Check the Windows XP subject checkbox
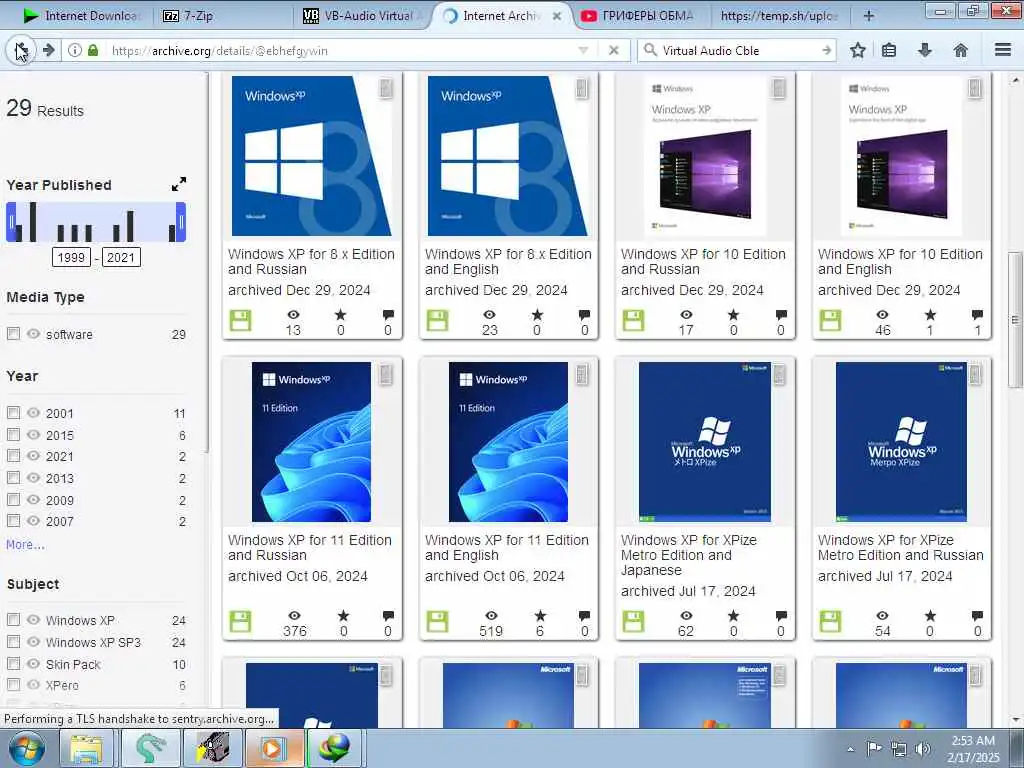The height and width of the screenshot is (768, 1024). tap(13, 619)
